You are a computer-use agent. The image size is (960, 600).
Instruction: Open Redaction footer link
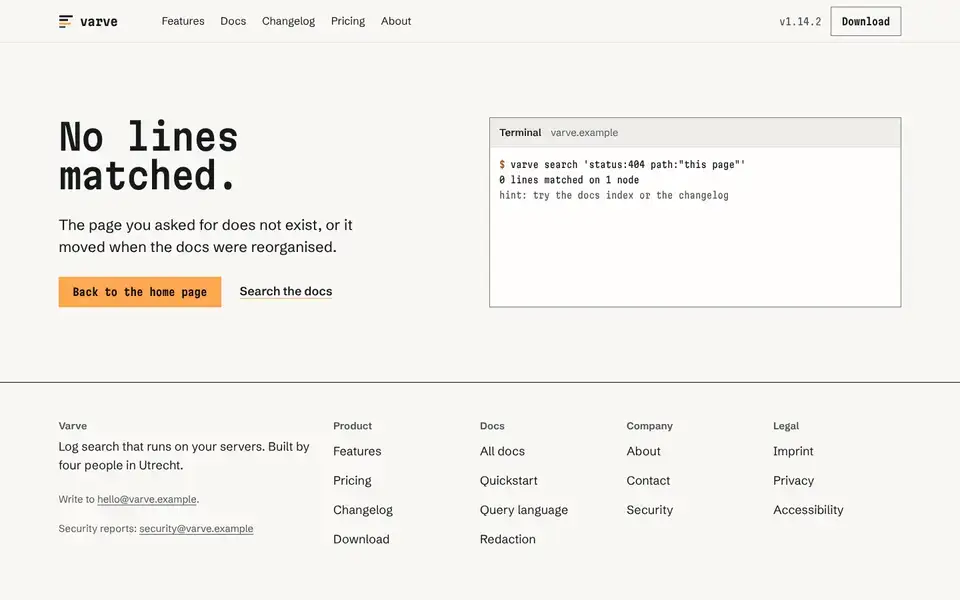pyautogui.click(x=508, y=539)
